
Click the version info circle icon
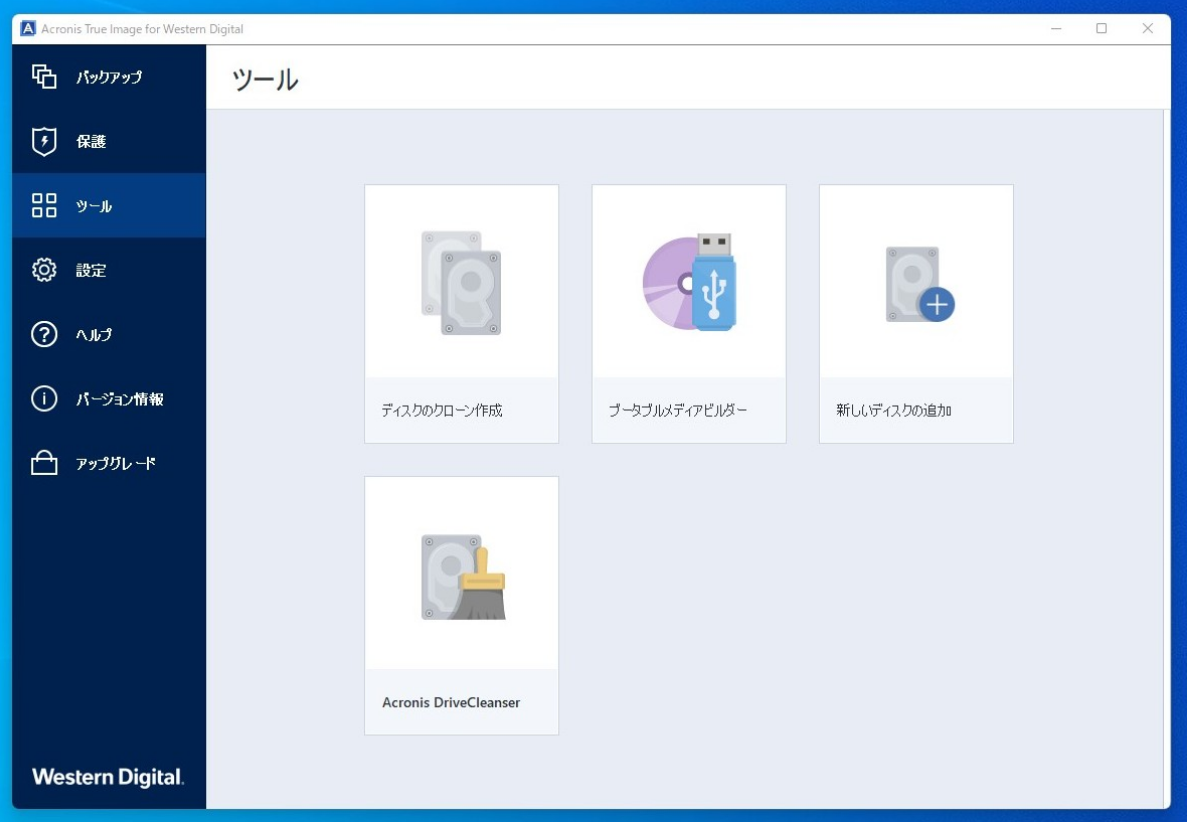point(44,398)
